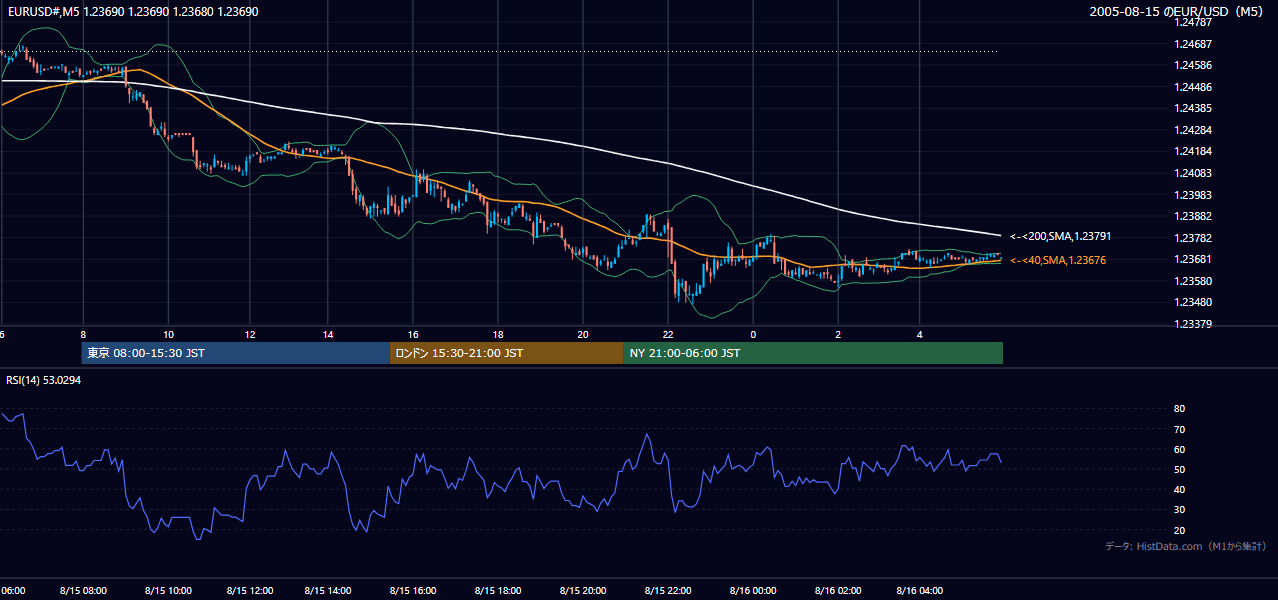Click the 8/15 12:00 time label
1278x600 pixels.
(x=251, y=591)
